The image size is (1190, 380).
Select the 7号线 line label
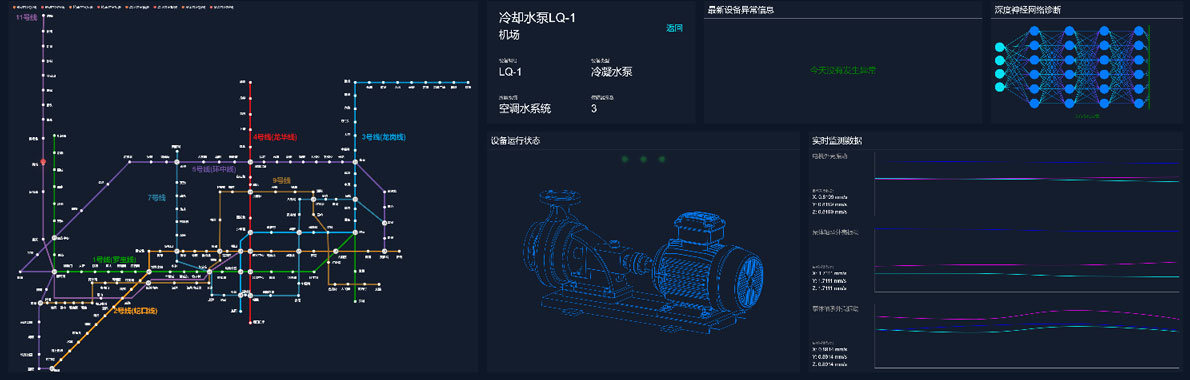(156, 198)
